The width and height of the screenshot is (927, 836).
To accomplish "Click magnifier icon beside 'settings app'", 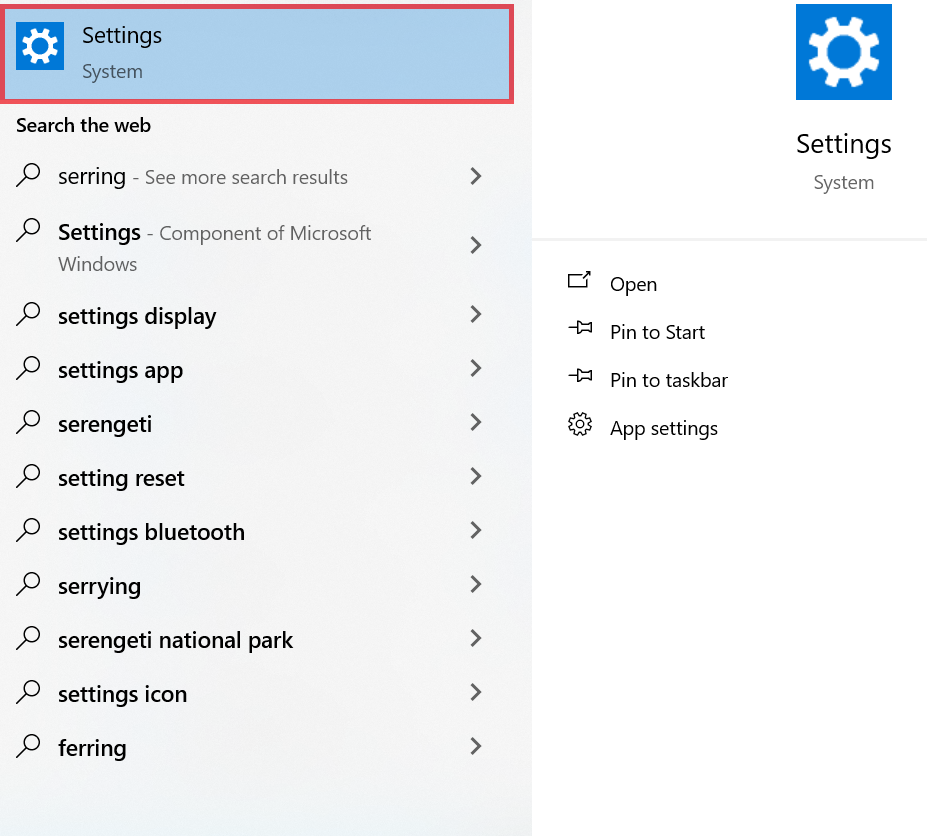I will (28, 368).
